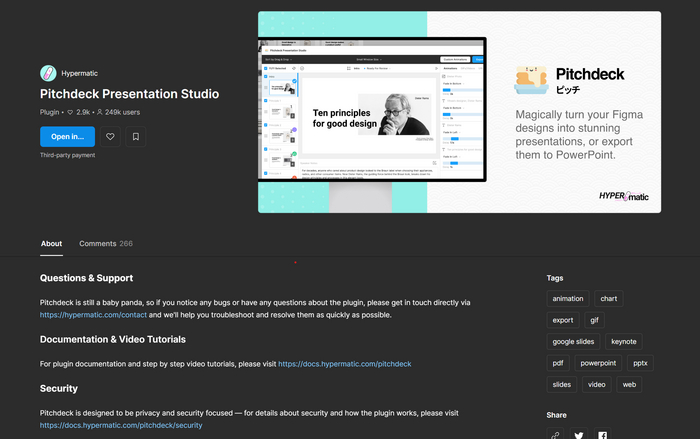Switch to the About tab
The width and height of the screenshot is (700, 439).
point(51,243)
